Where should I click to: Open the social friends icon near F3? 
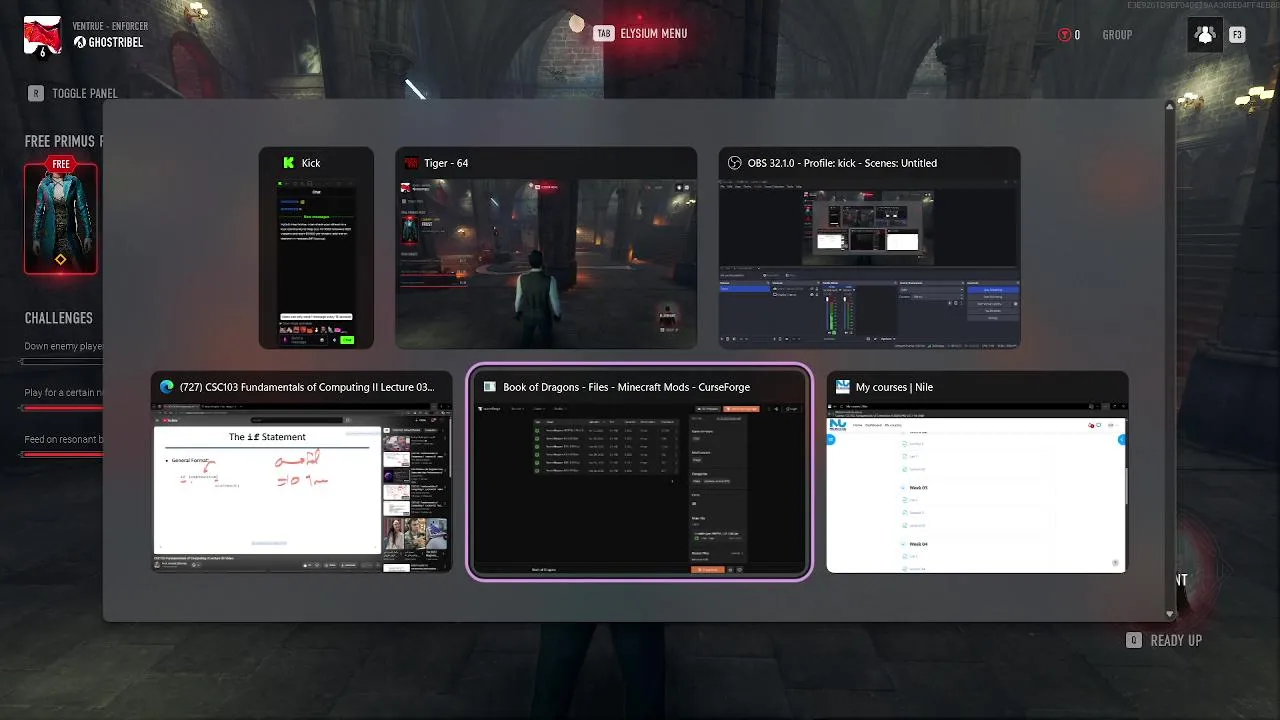tap(1205, 35)
